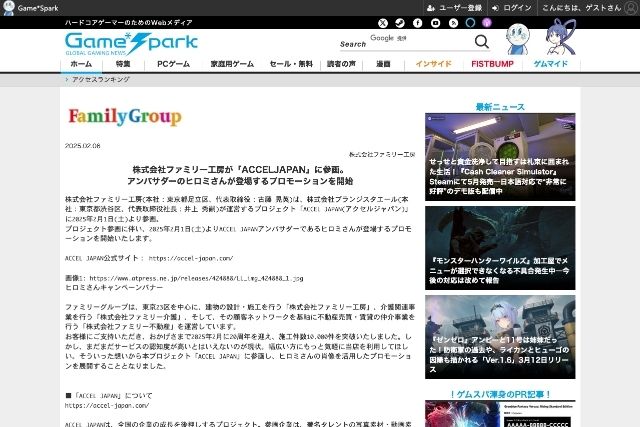Click the ！ゲムスパ渾身のPR記事！ heading
The height and width of the screenshot is (427, 640).
500,394
